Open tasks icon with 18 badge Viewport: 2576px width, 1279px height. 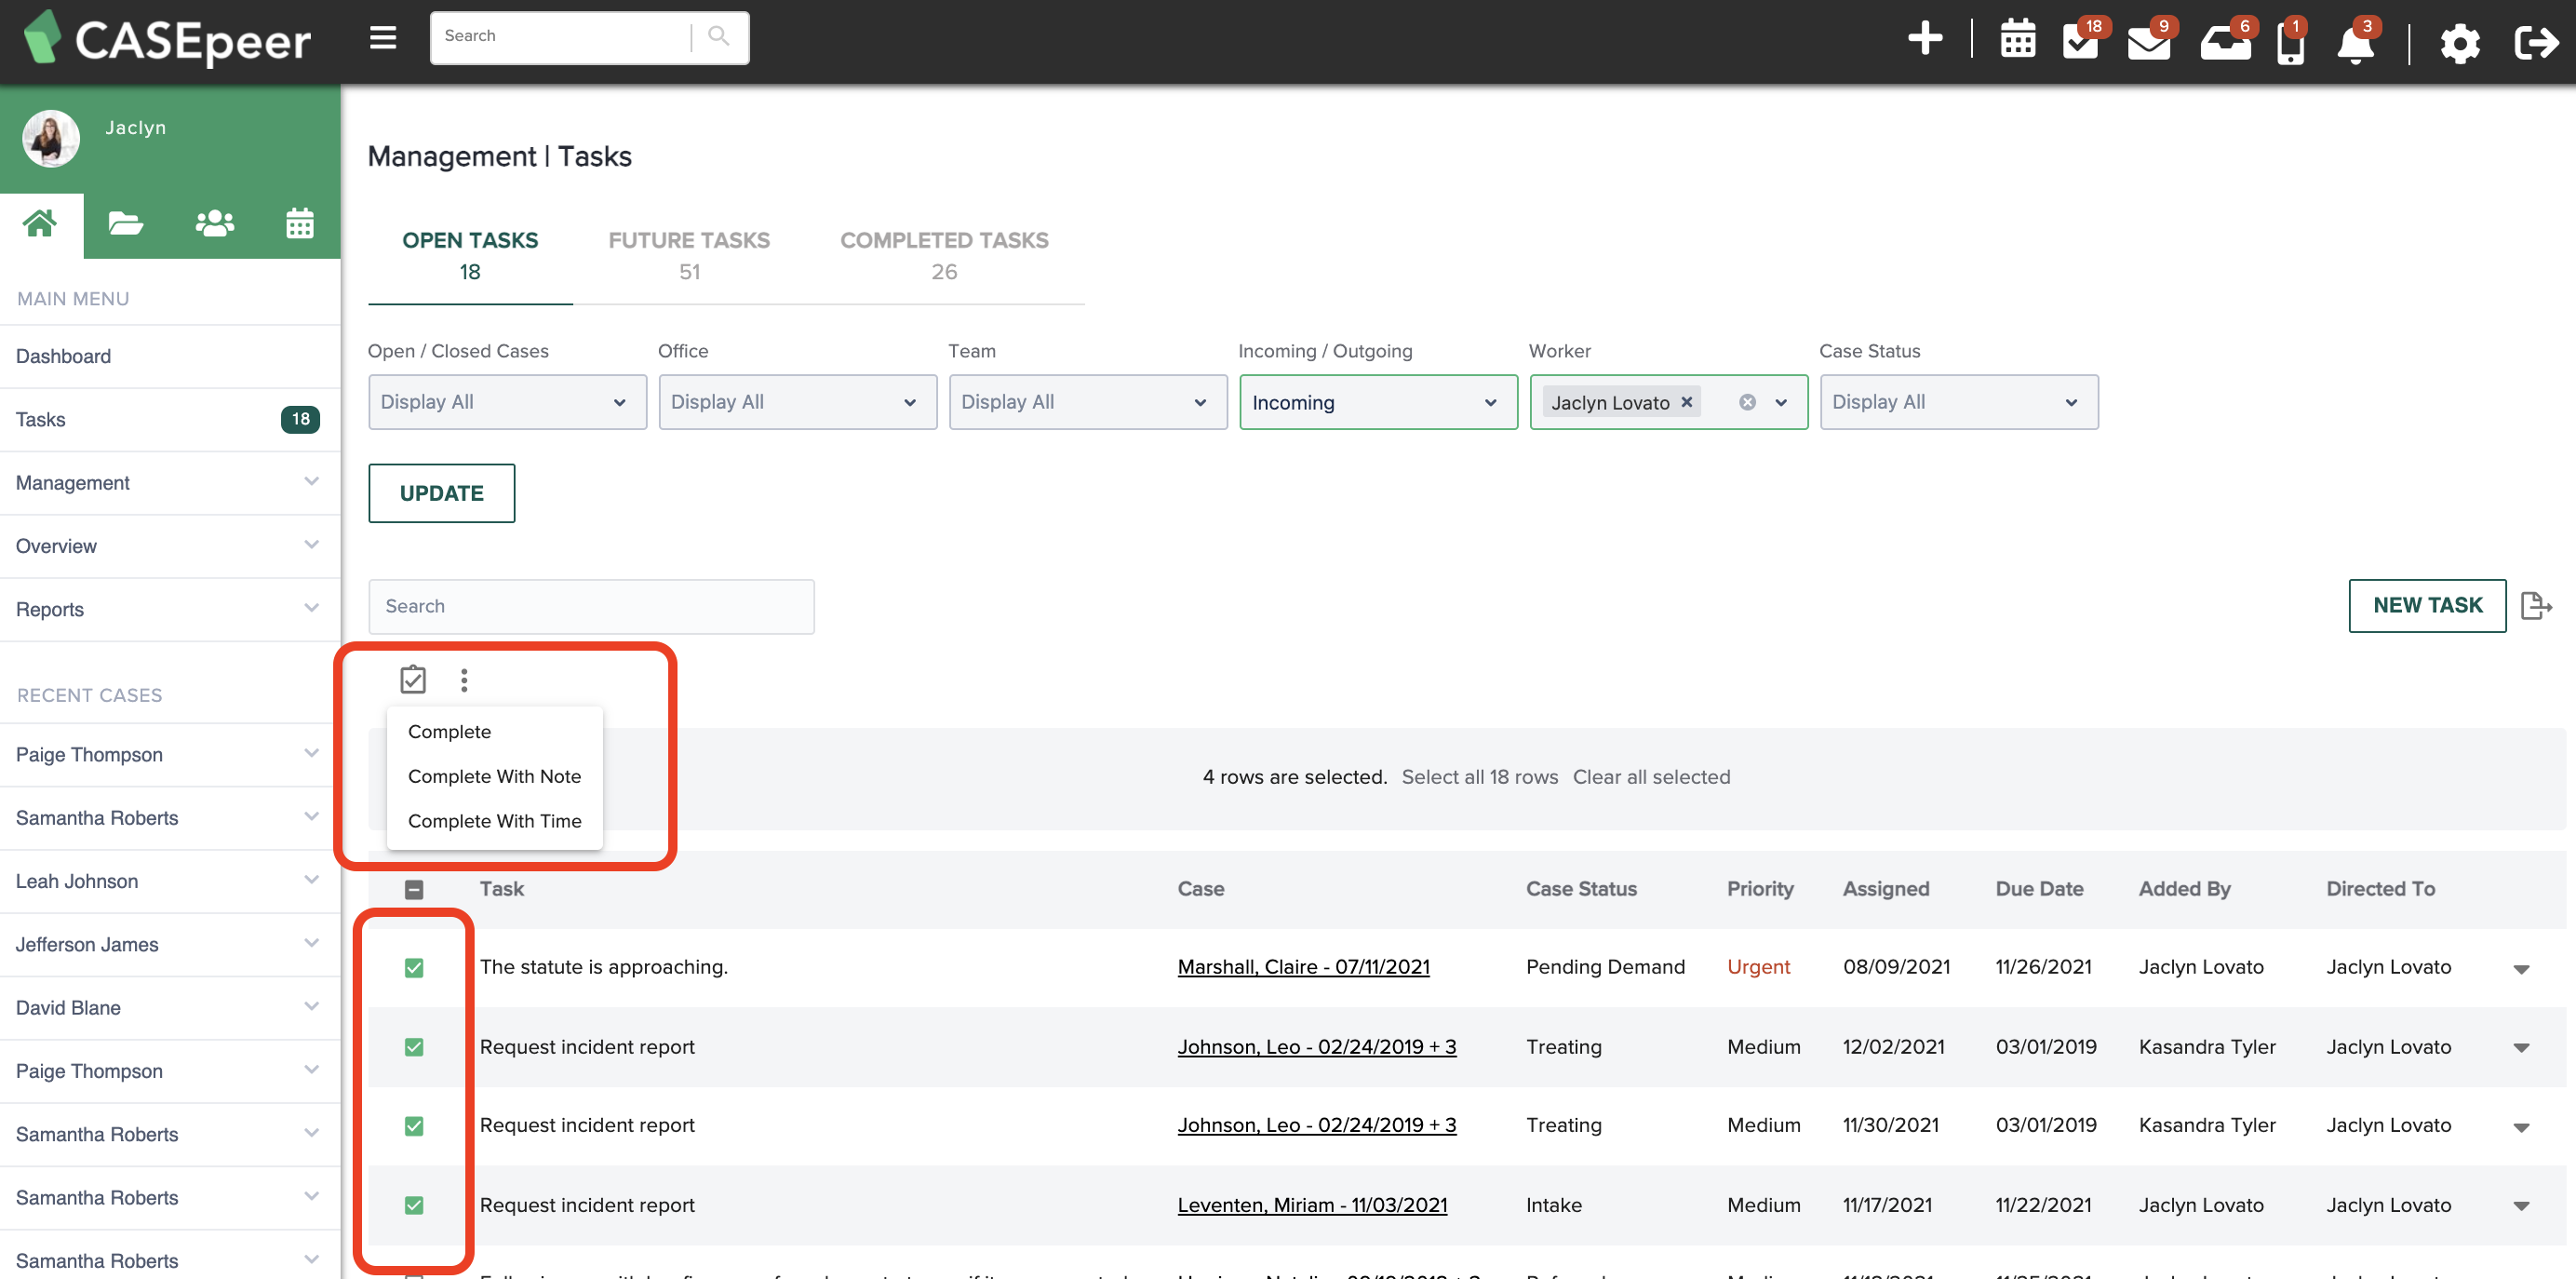coord(2082,42)
